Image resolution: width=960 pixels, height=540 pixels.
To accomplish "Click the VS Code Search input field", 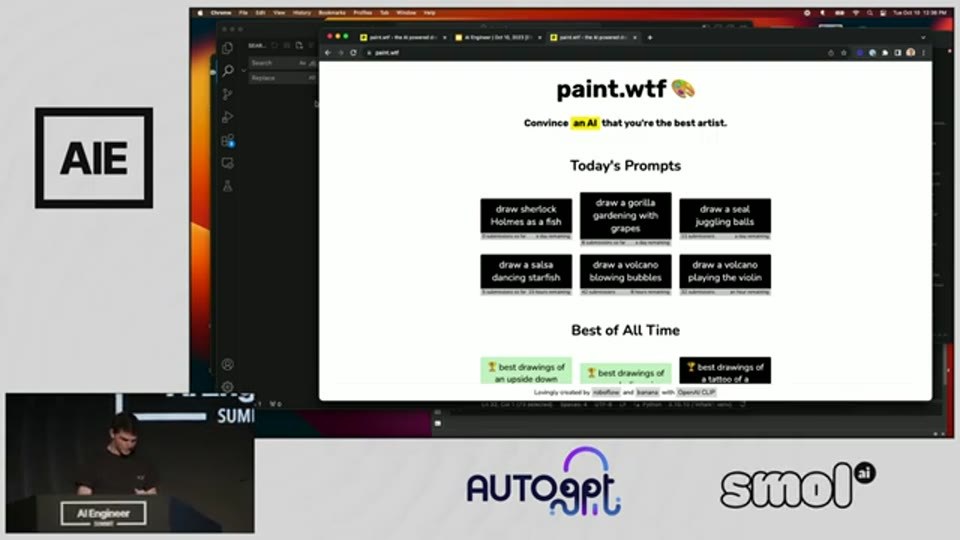I will coord(282,63).
